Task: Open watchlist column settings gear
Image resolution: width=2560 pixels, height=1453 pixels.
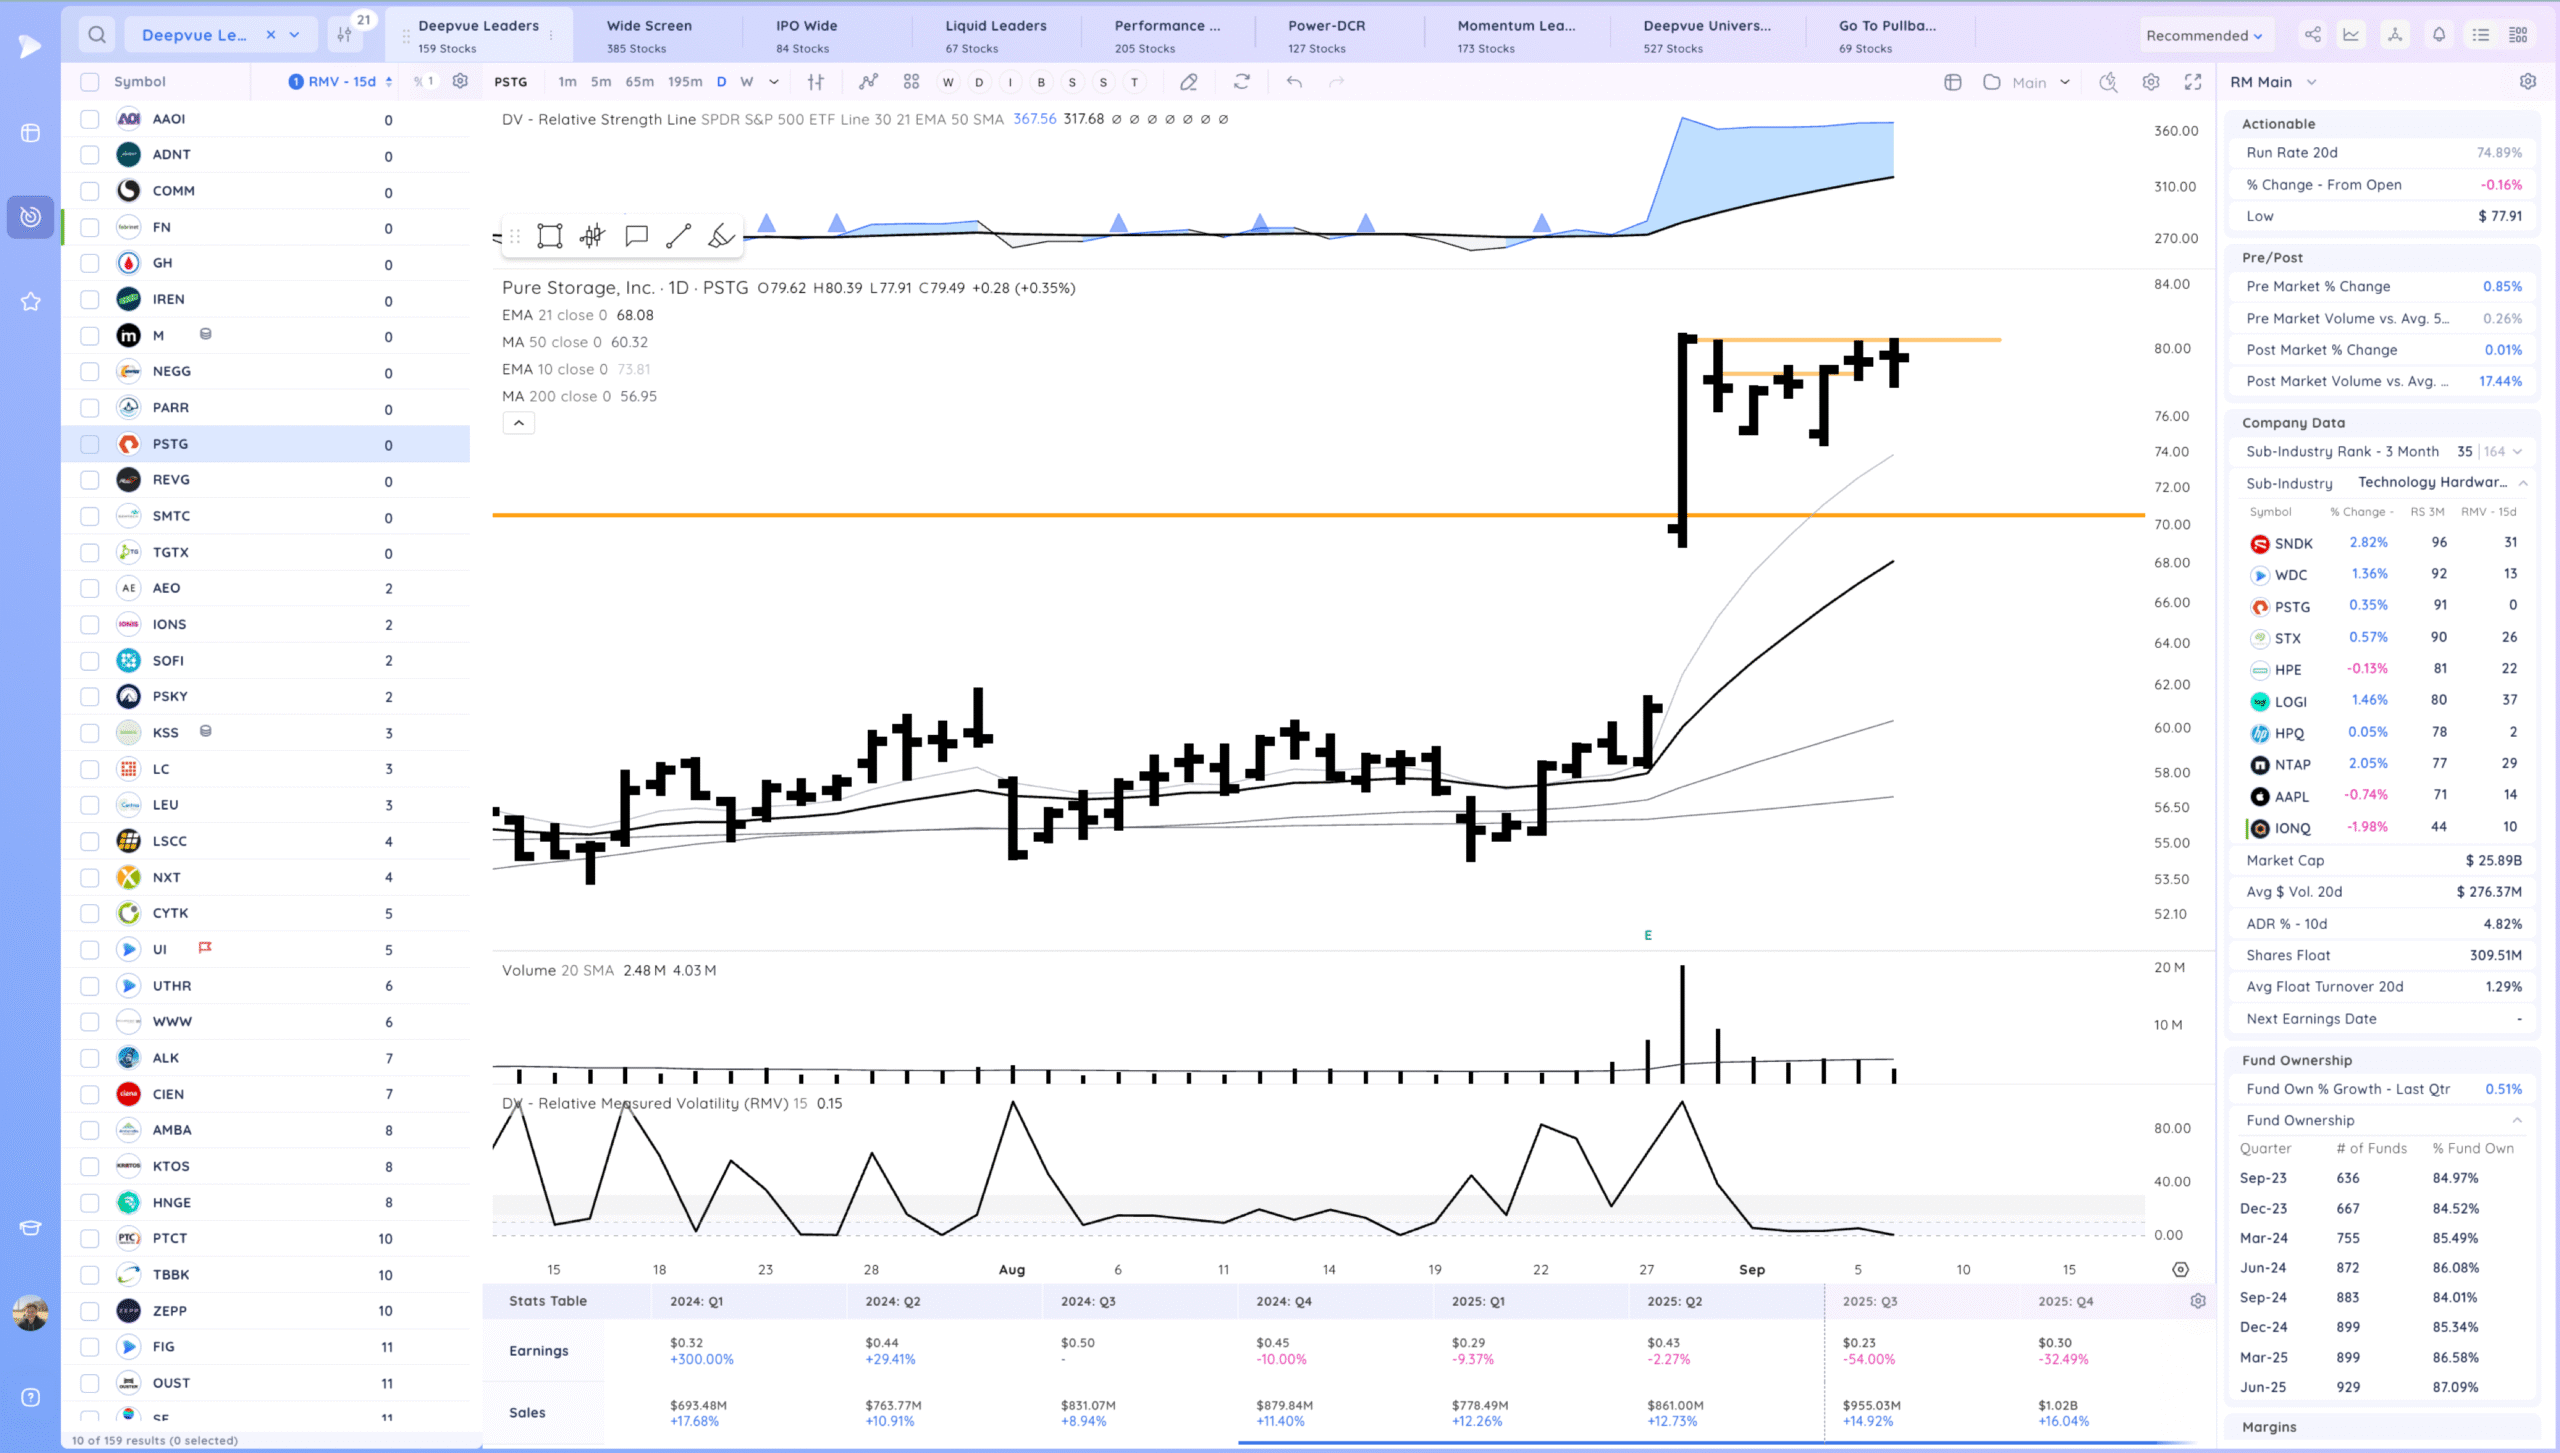Action: click(460, 81)
